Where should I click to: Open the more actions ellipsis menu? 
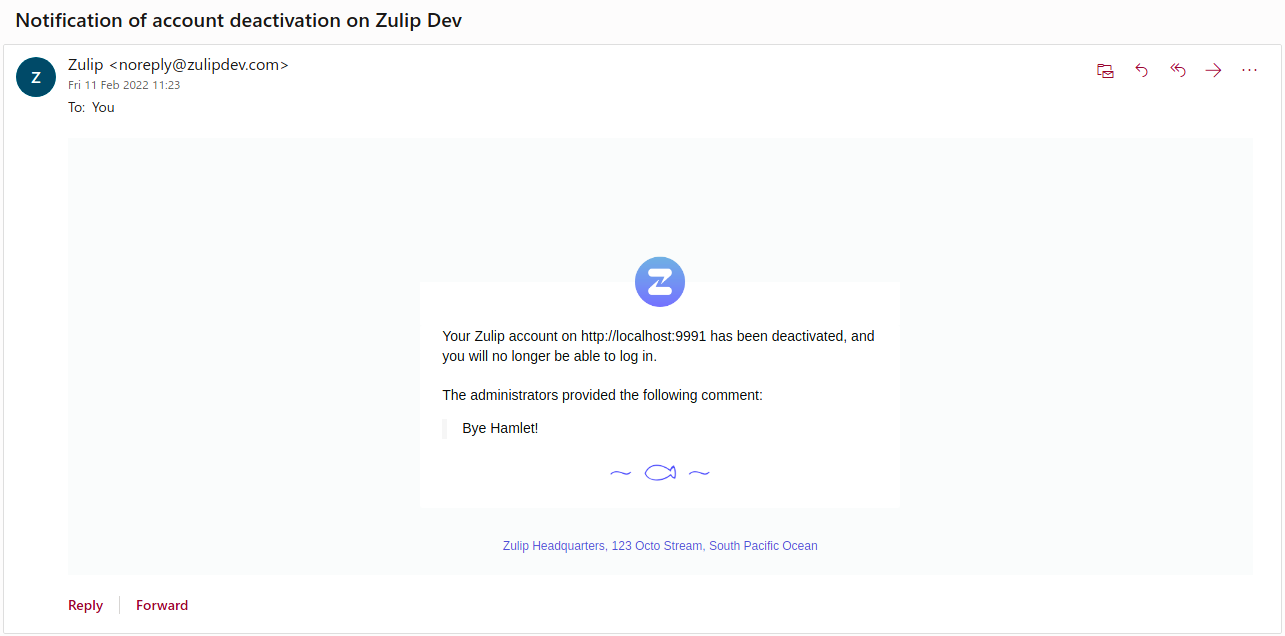(x=1249, y=70)
